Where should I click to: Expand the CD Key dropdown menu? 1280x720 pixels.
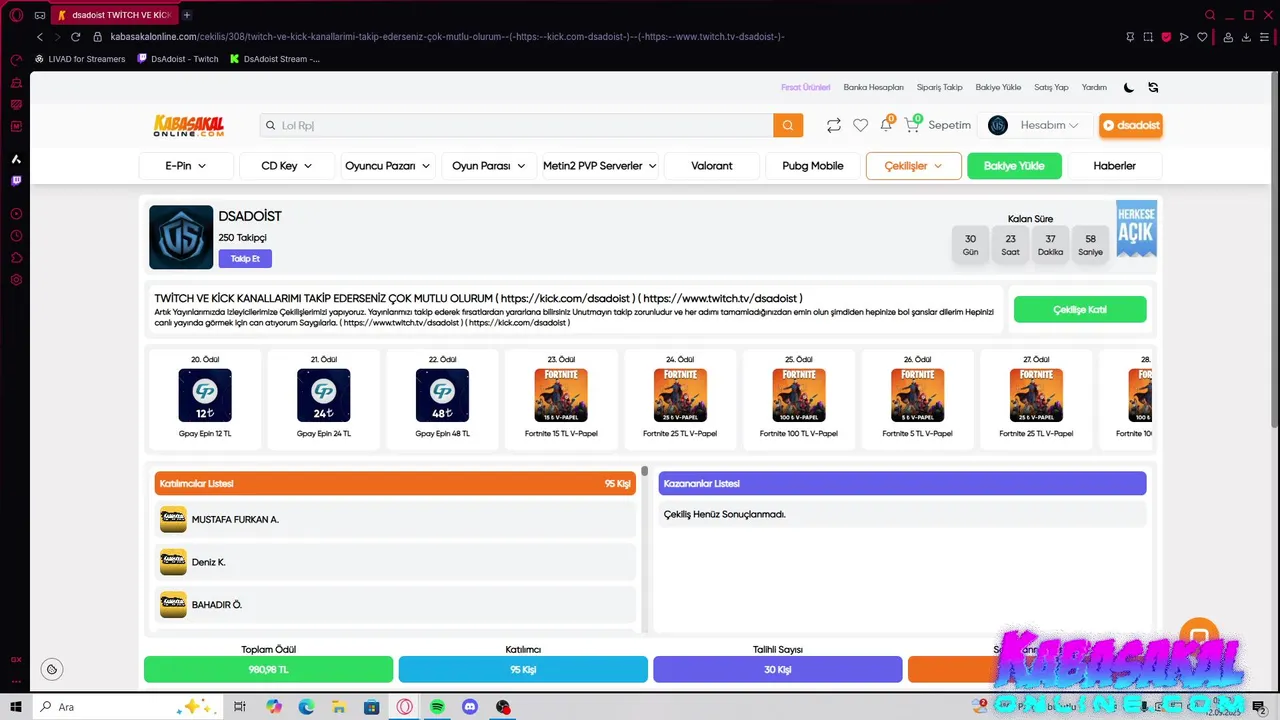tap(287, 166)
